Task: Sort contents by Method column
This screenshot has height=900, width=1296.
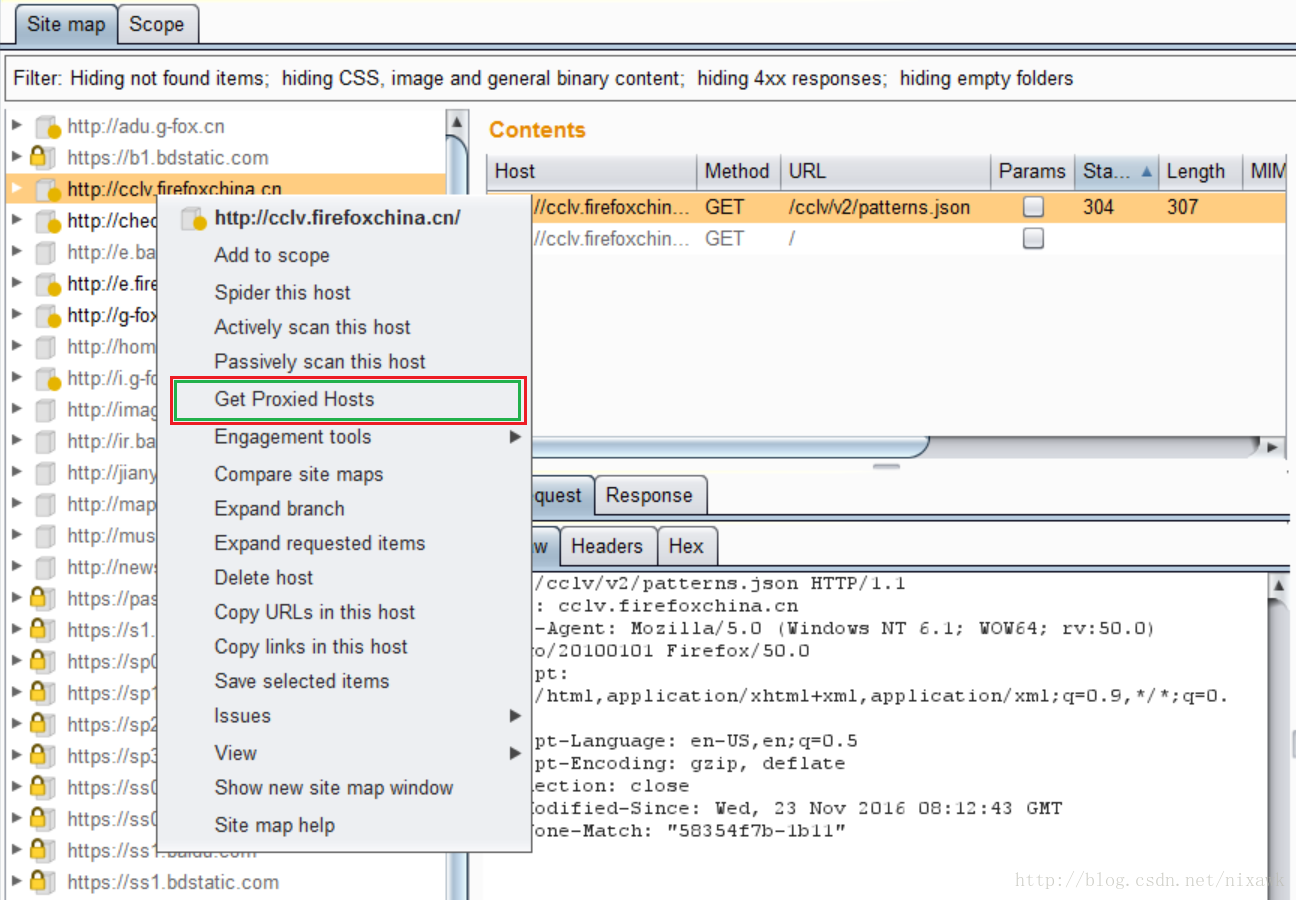Action: [737, 171]
